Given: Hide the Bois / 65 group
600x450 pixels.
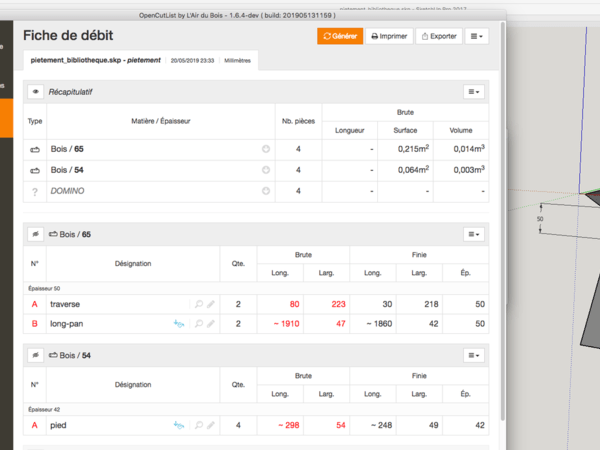Looking at the screenshot, I should click(36, 234).
